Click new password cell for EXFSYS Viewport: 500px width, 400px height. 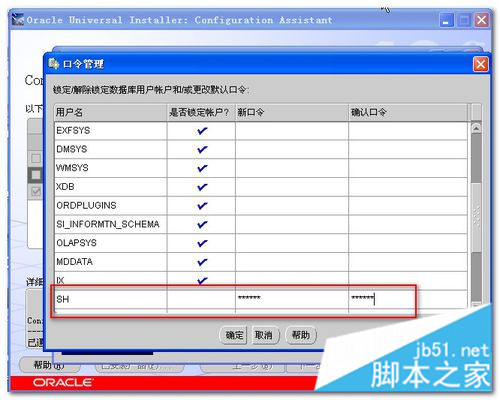click(x=292, y=131)
